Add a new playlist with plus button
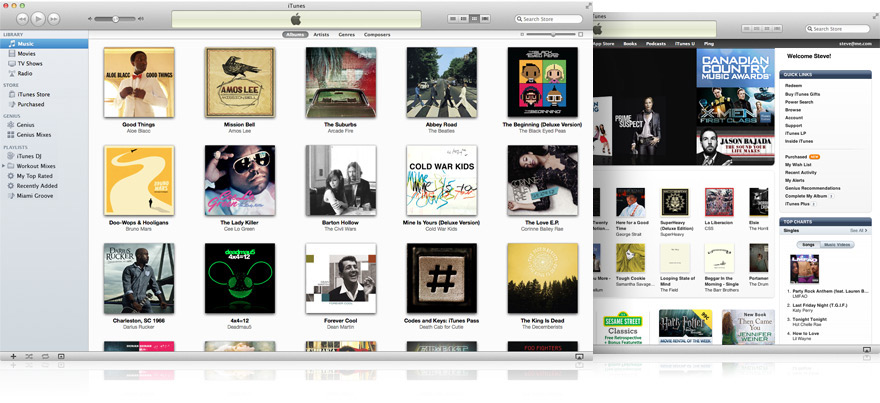The width and height of the screenshot is (880, 403). (x=13, y=356)
